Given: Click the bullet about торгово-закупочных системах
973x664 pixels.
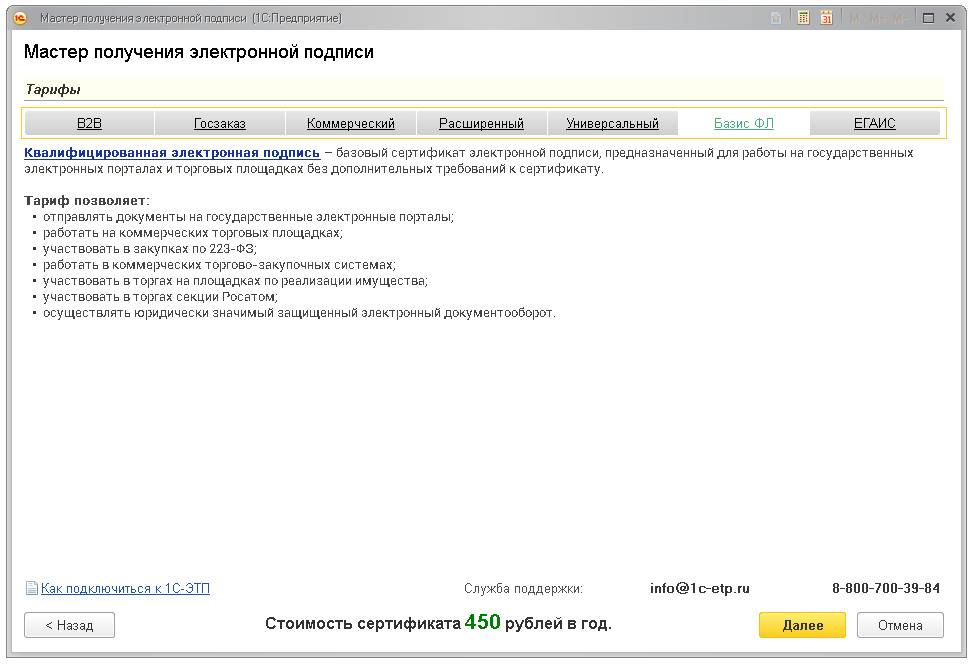Looking at the screenshot, I should coord(219,265).
